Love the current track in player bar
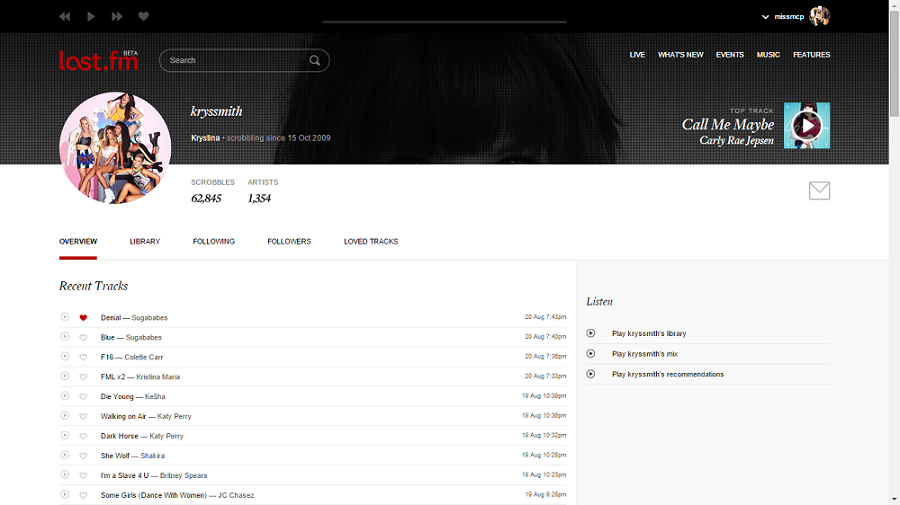 pos(143,16)
